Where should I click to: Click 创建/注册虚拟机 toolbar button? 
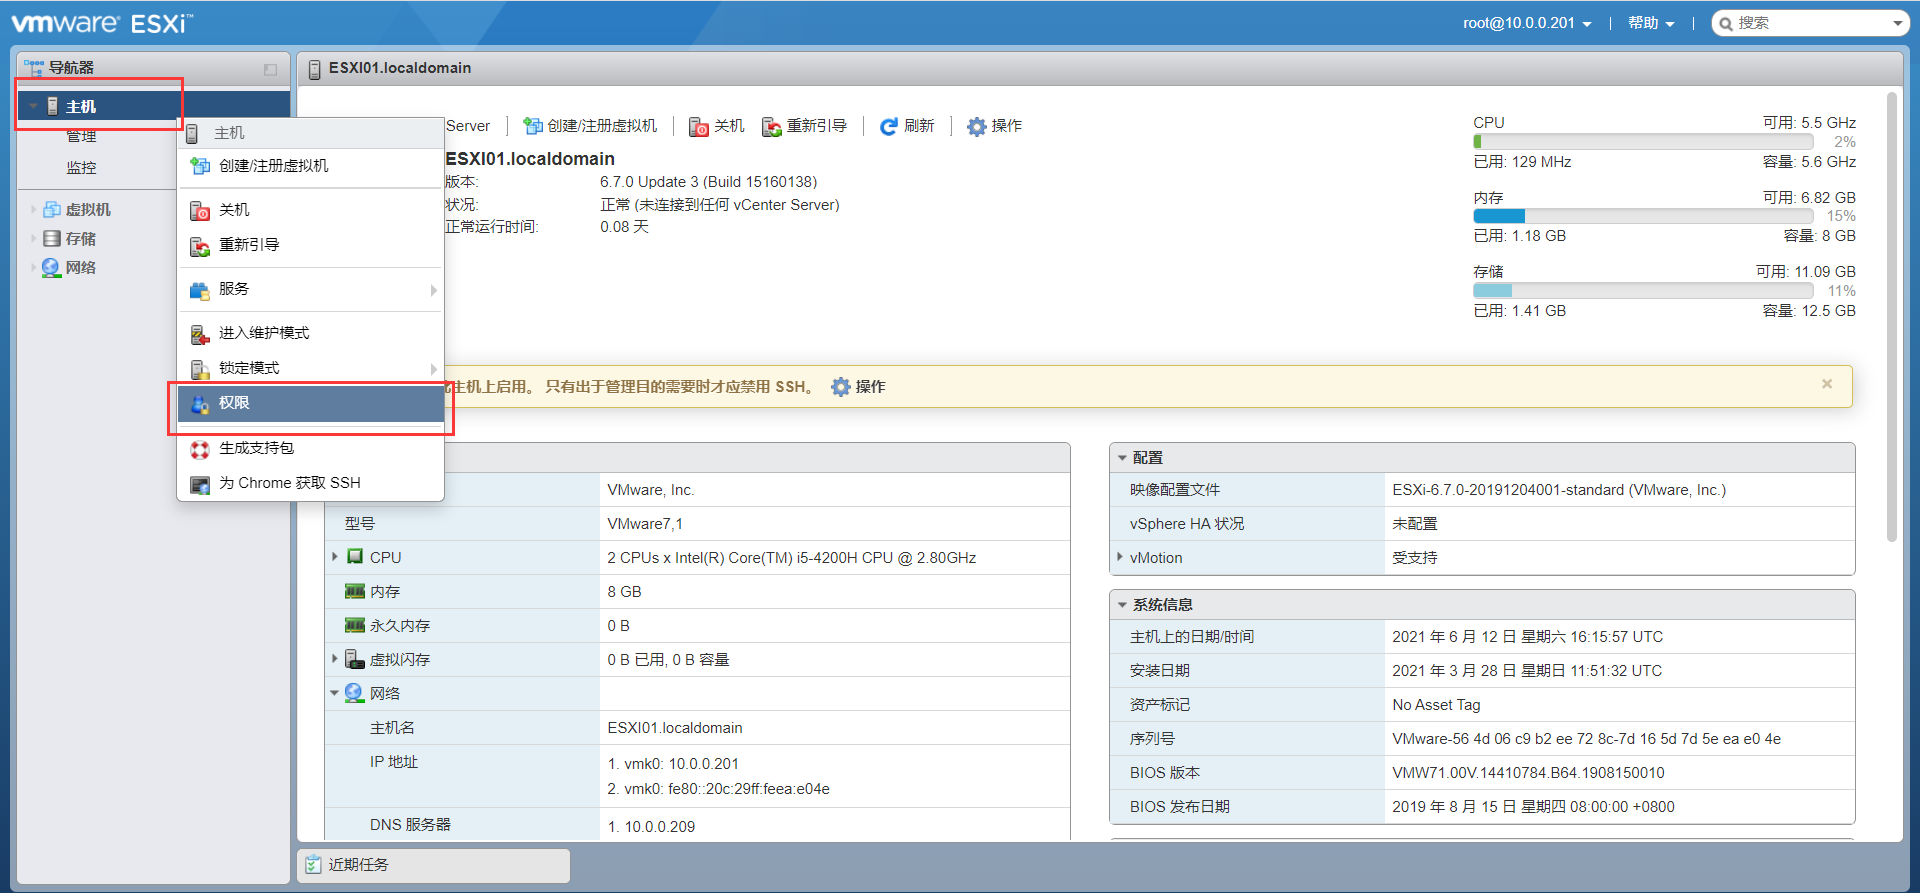[591, 126]
